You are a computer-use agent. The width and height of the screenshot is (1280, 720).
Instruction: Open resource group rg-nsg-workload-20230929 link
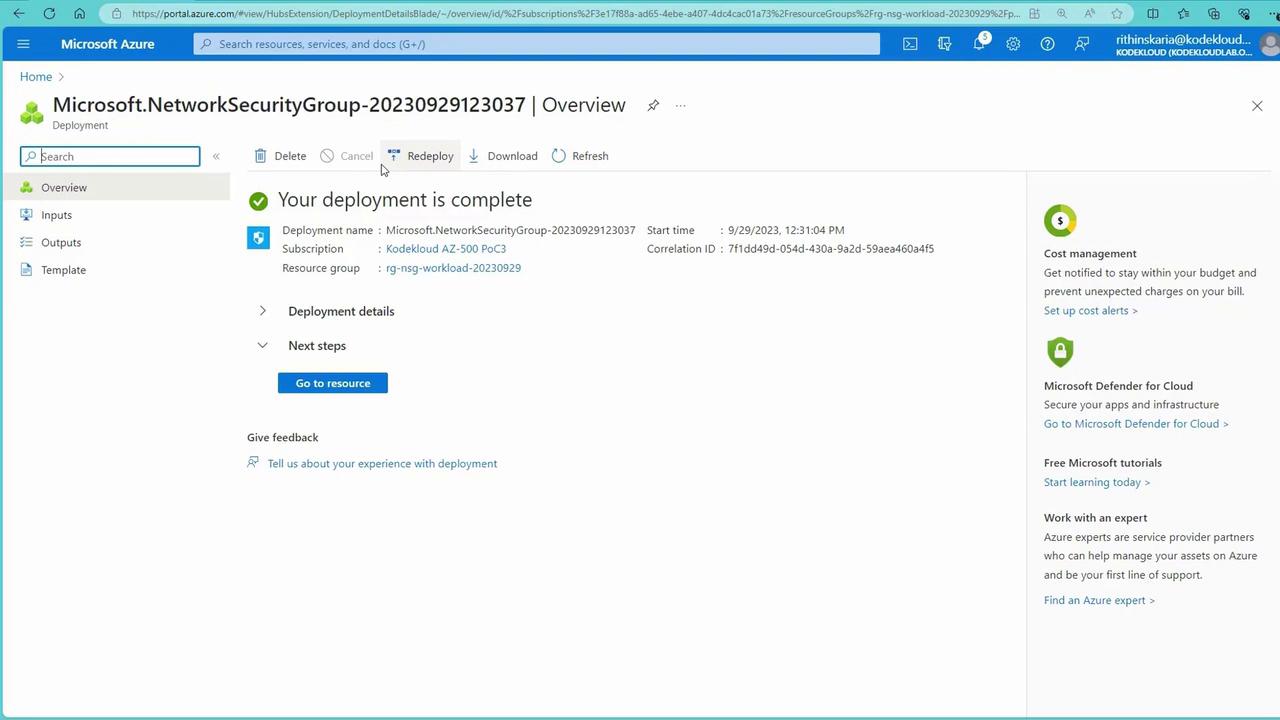pyautogui.click(x=453, y=268)
